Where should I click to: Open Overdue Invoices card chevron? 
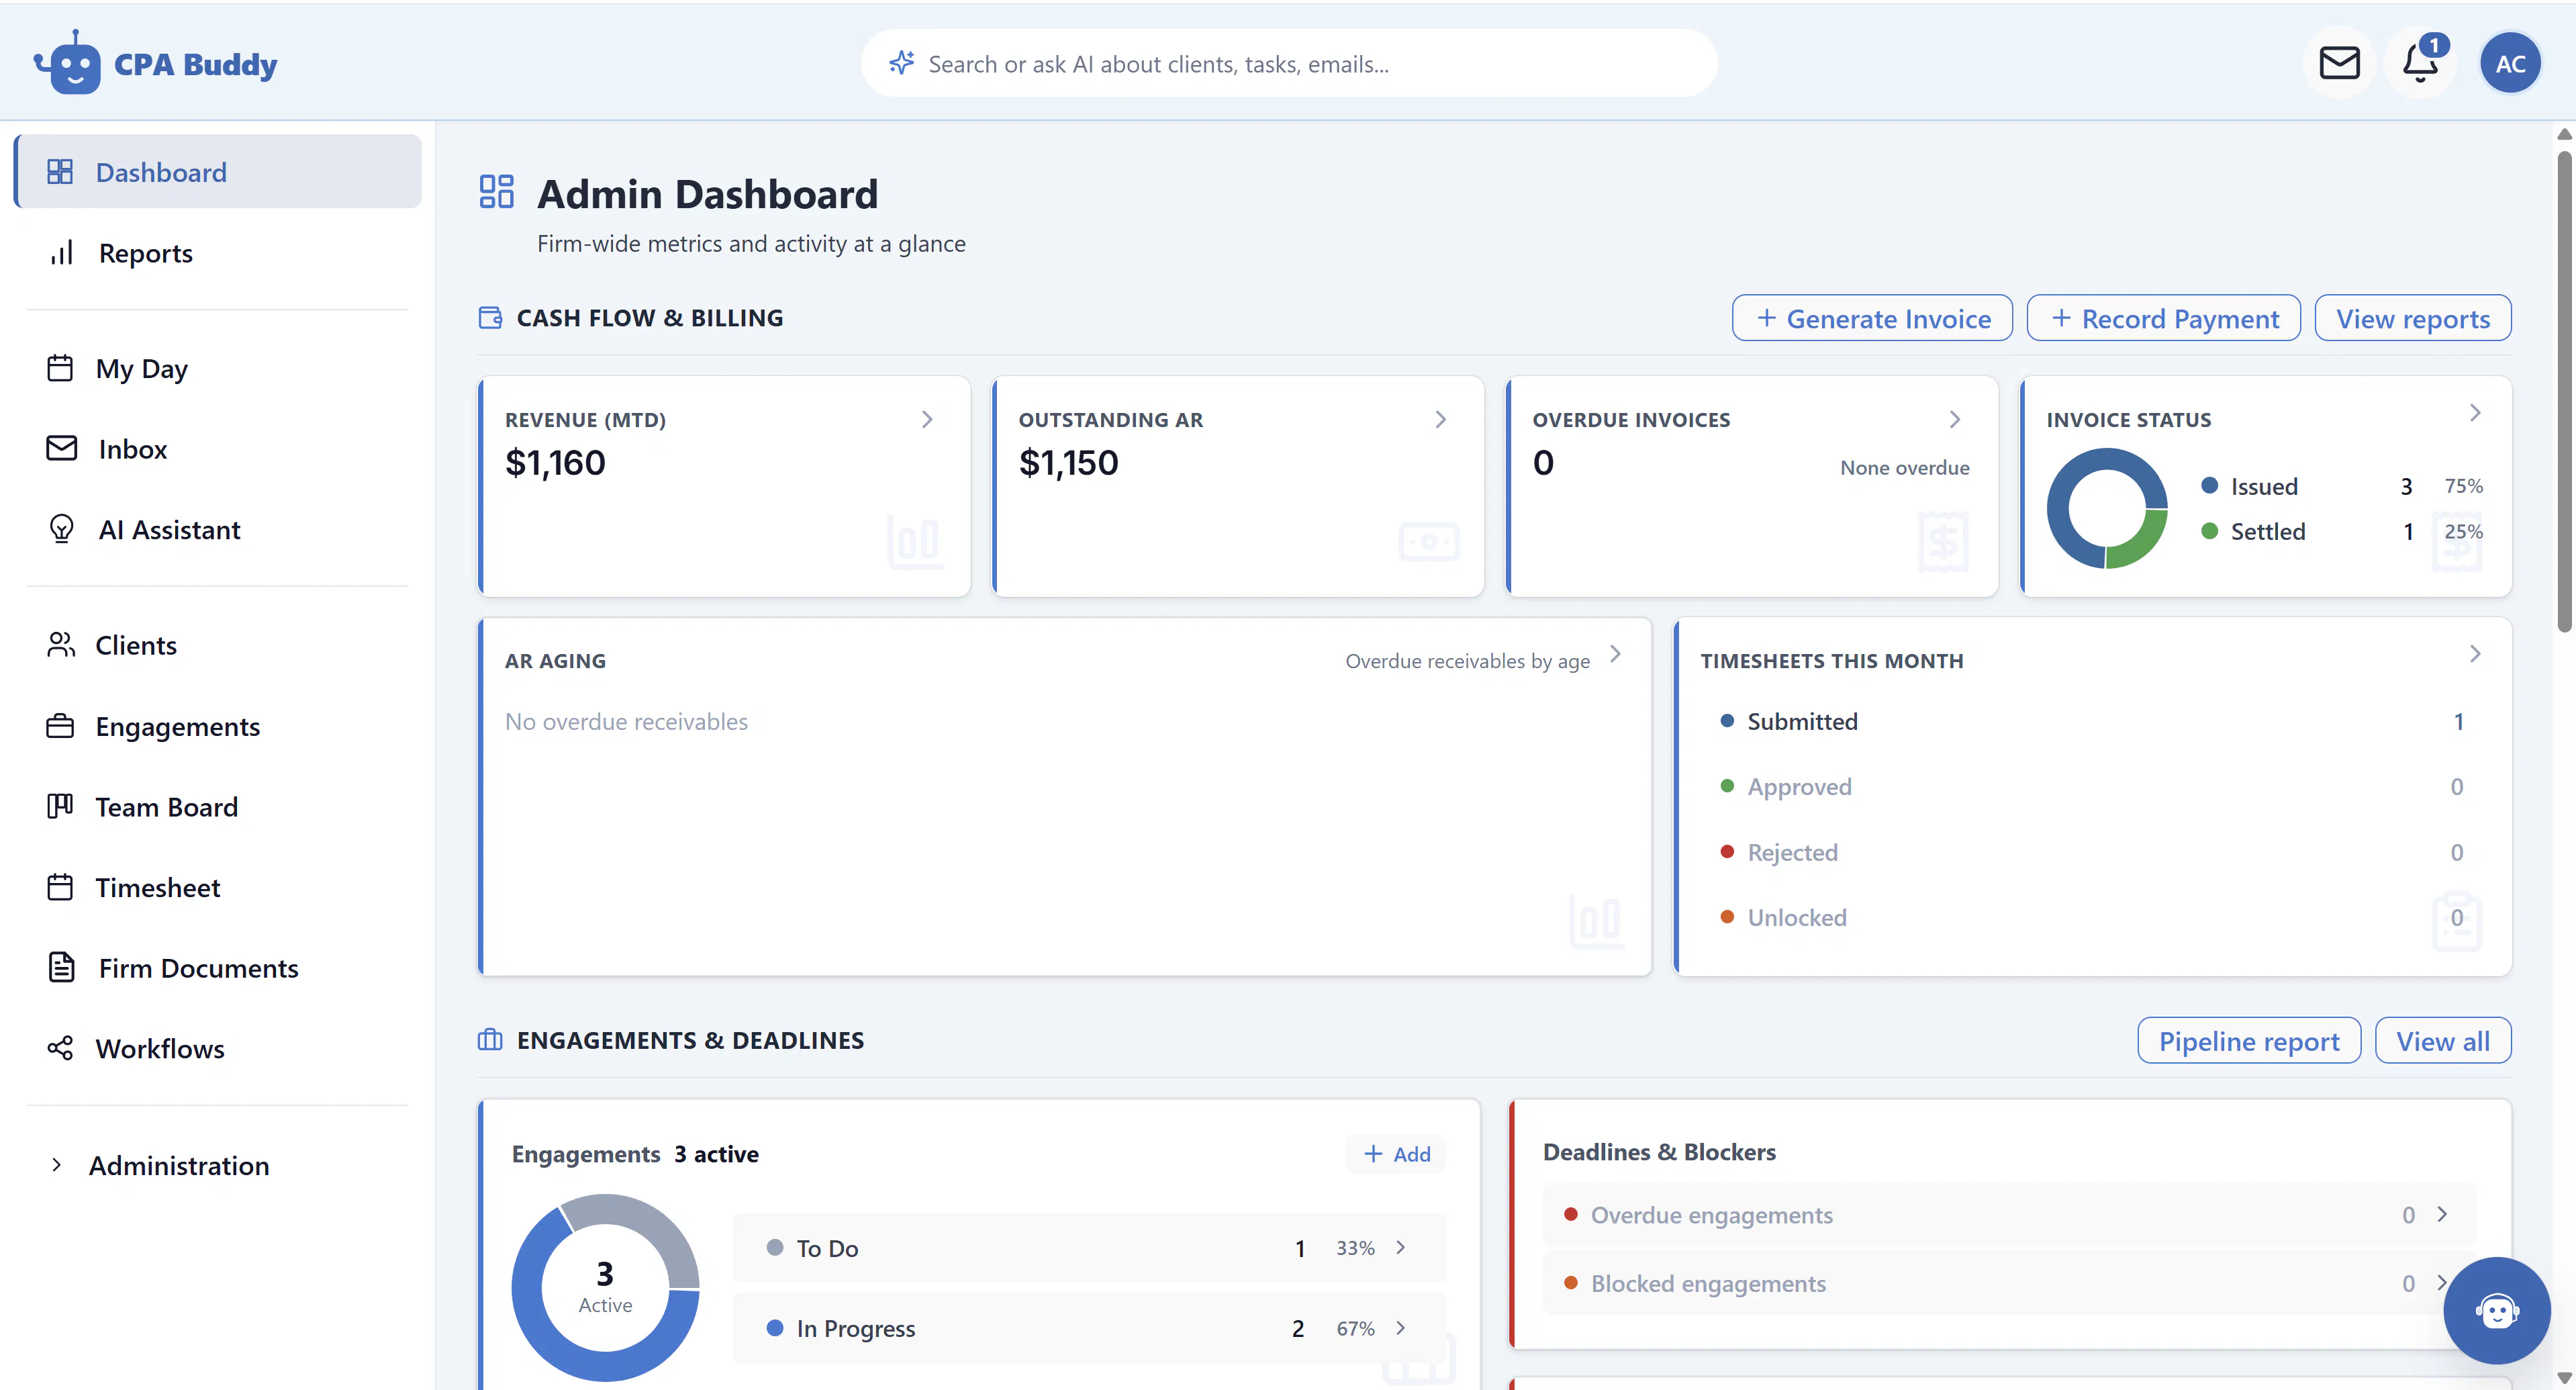[x=1955, y=419]
